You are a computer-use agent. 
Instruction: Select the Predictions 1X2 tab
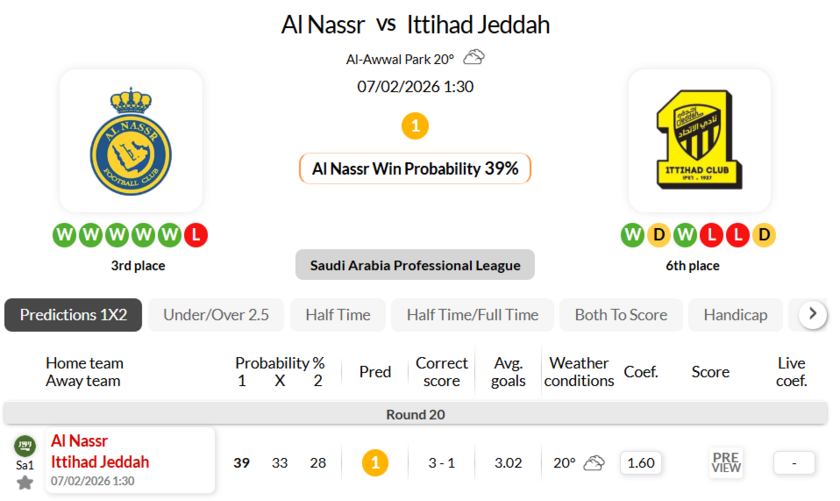[x=73, y=314]
